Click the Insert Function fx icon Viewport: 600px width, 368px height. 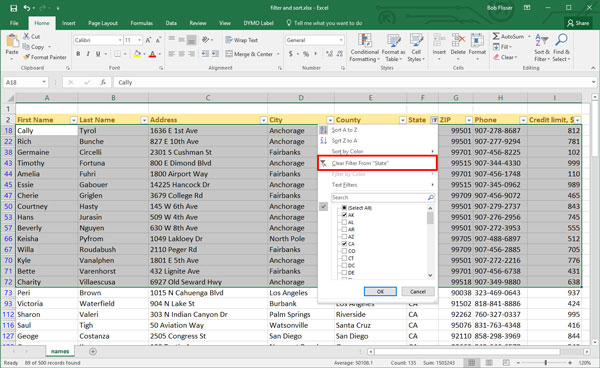[x=103, y=82]
